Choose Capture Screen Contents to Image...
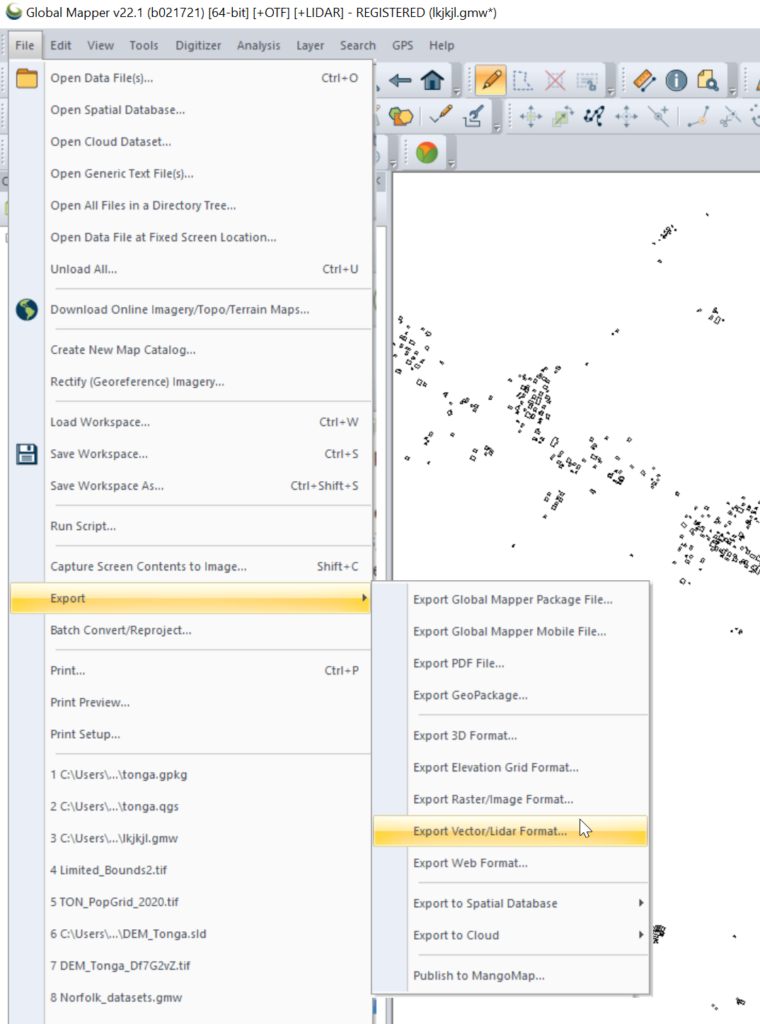Image resolution: width=760 pixels, height=1024 pixels. point(191,567)
